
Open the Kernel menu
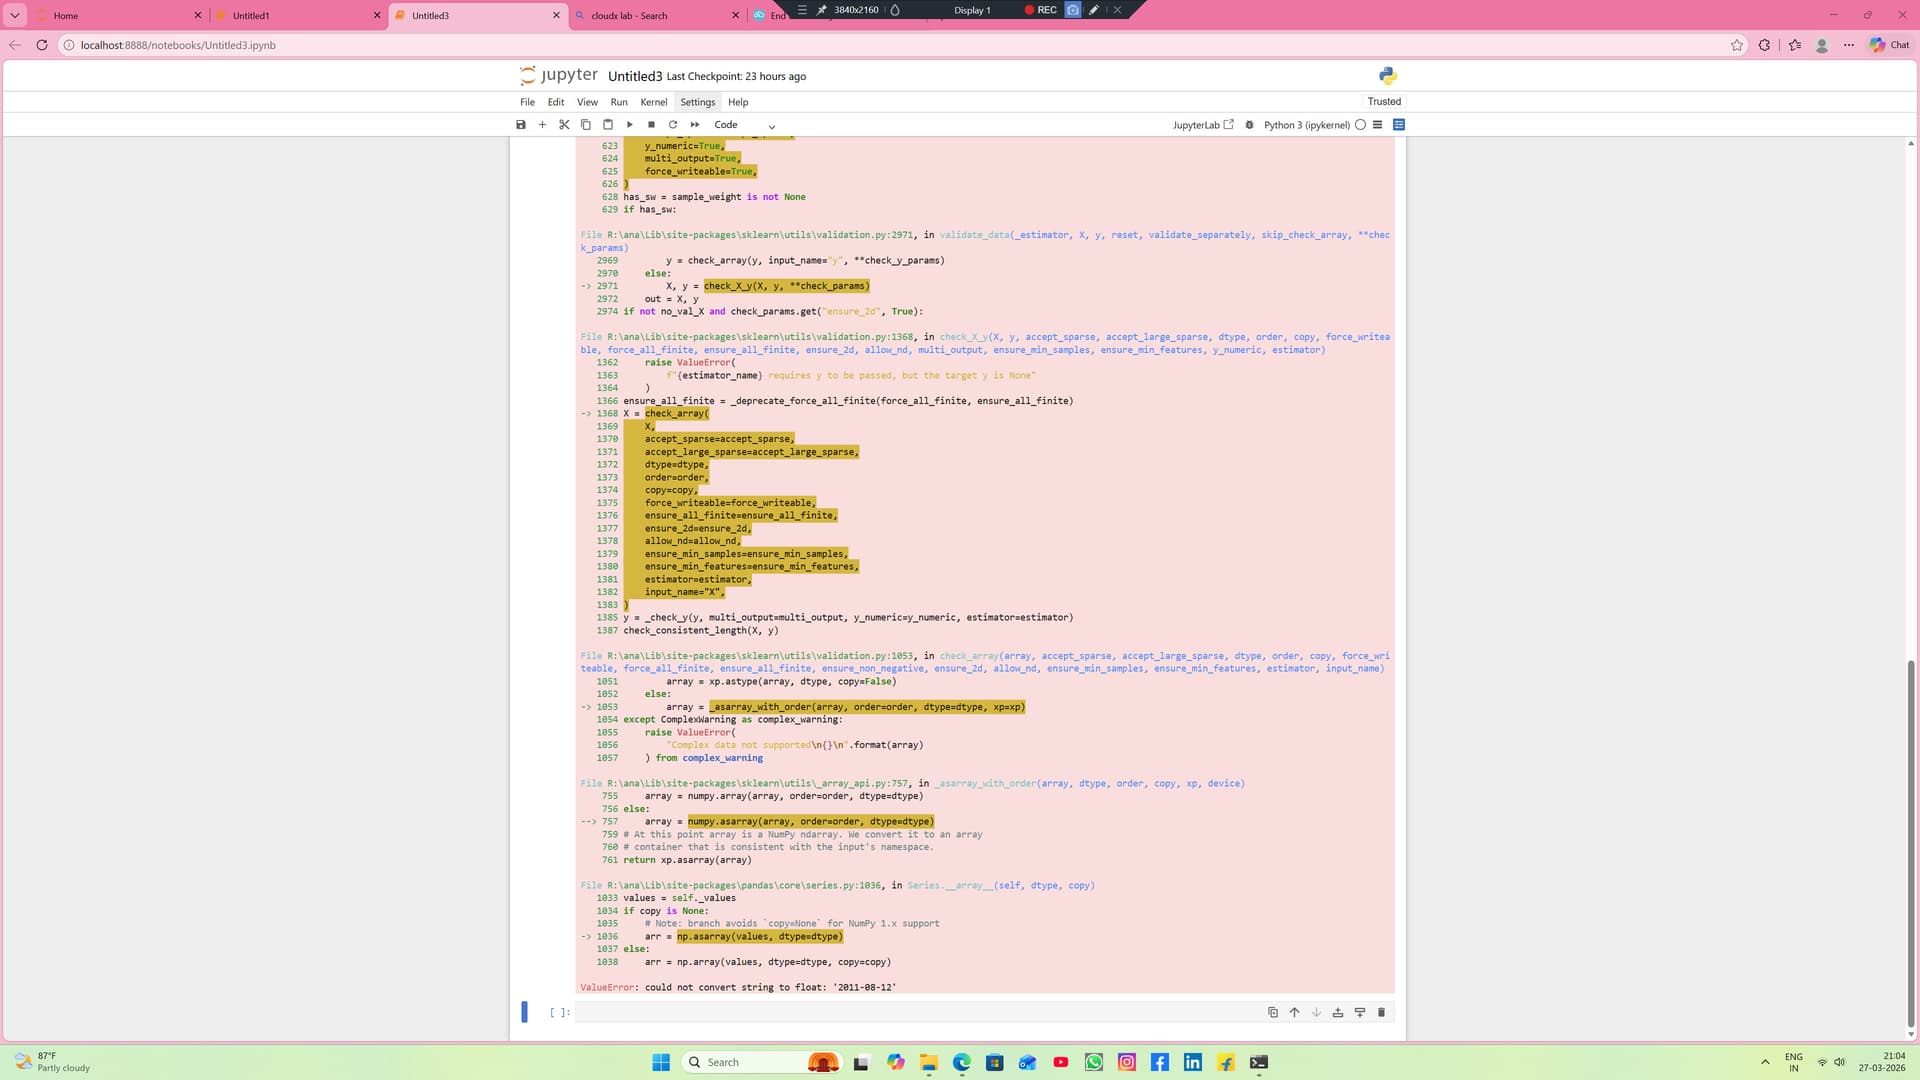(x=653, y=102)
